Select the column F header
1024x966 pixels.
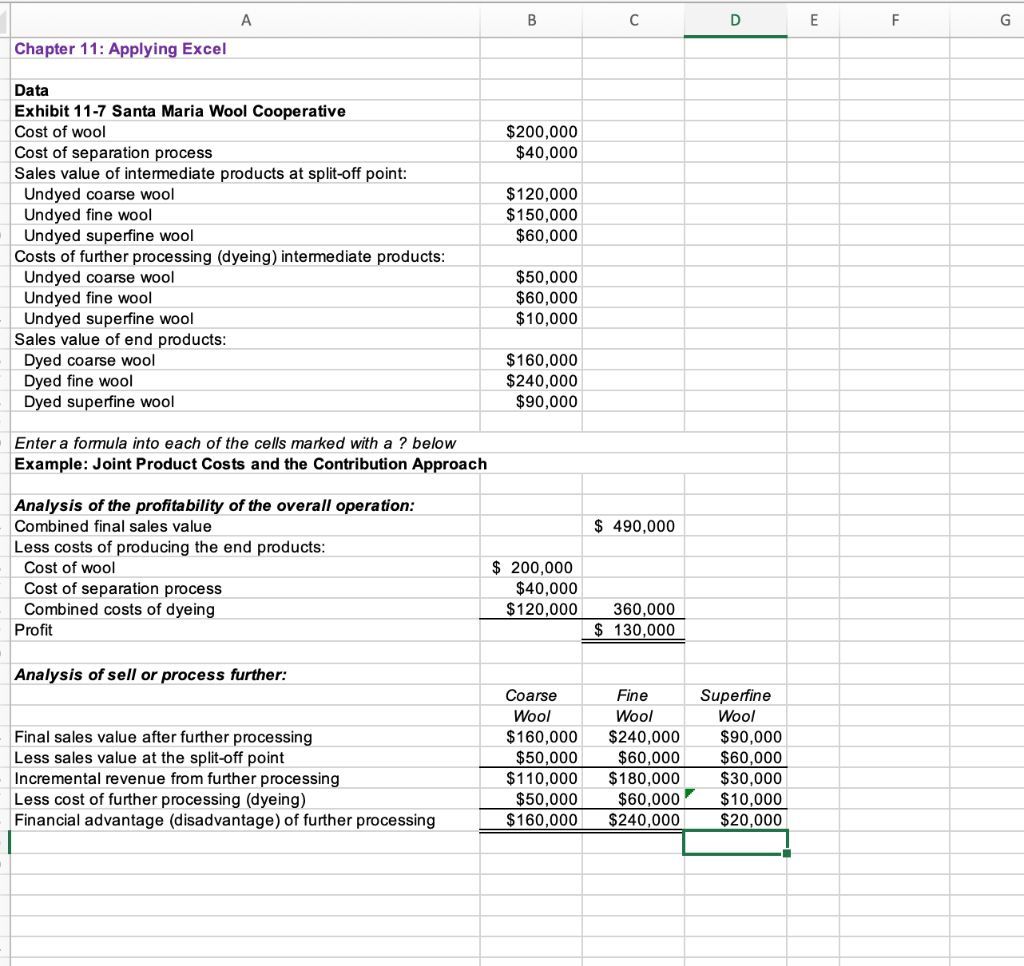[894, 19]
